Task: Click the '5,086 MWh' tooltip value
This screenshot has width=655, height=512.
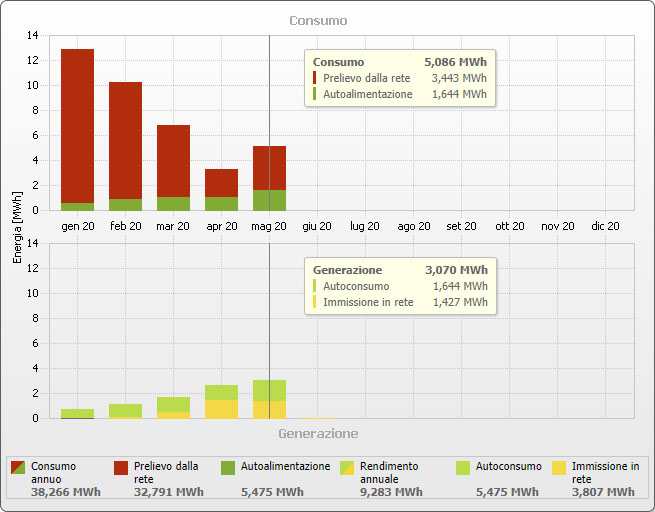Action: pos(456,62)
